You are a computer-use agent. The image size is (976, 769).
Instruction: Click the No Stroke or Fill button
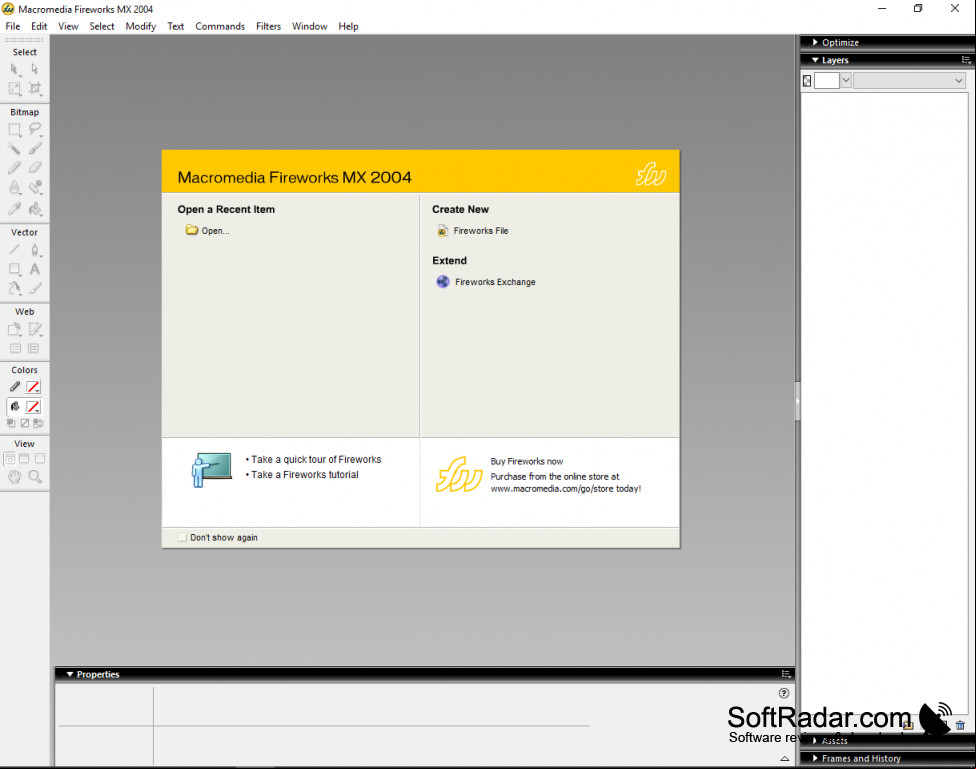(x=25, y=423)
